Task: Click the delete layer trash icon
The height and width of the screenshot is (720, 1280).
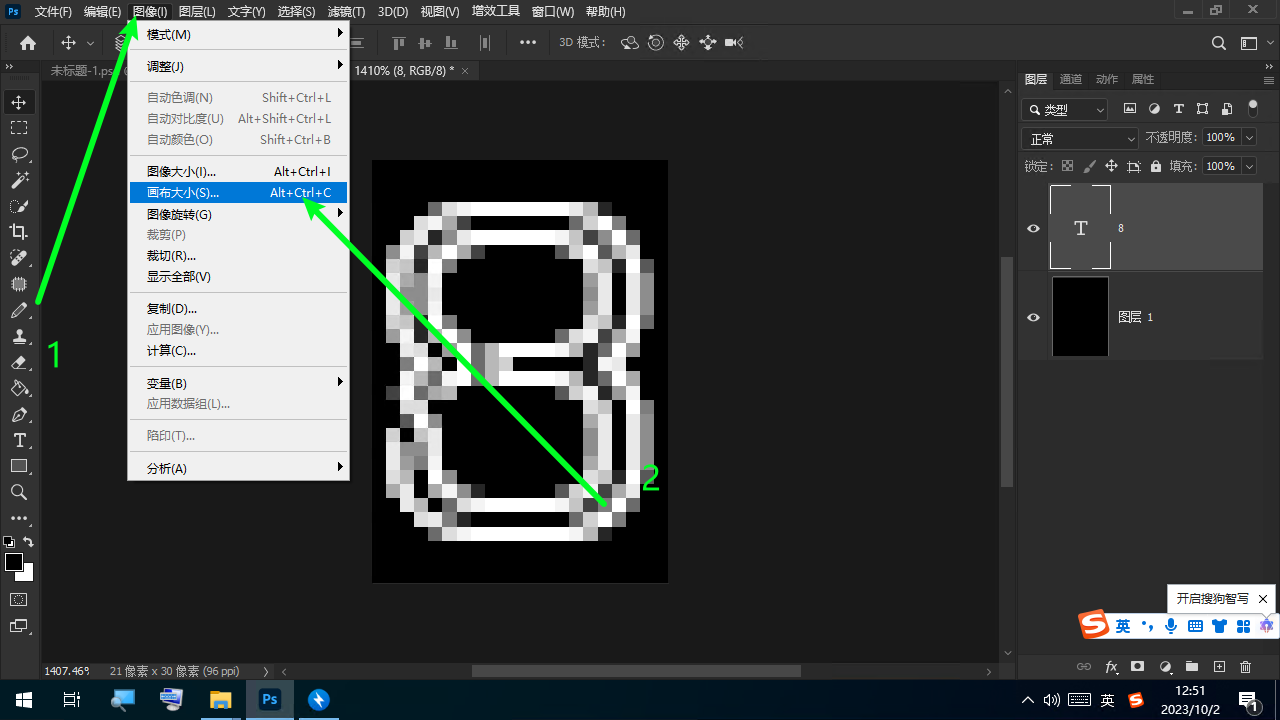Action: 1245,667
